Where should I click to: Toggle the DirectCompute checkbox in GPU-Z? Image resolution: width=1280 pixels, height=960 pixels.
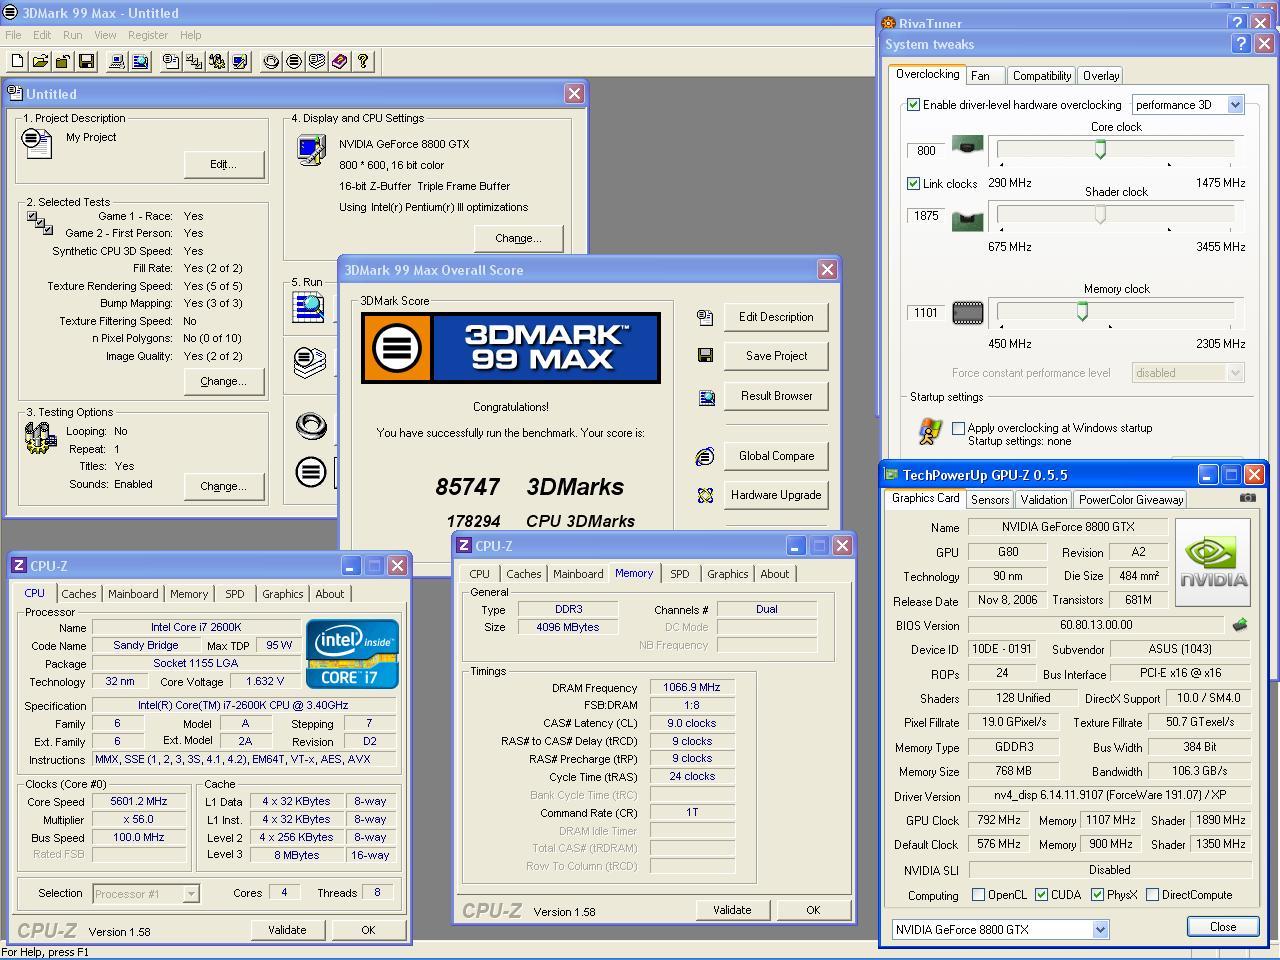(x=1152, y=895)
